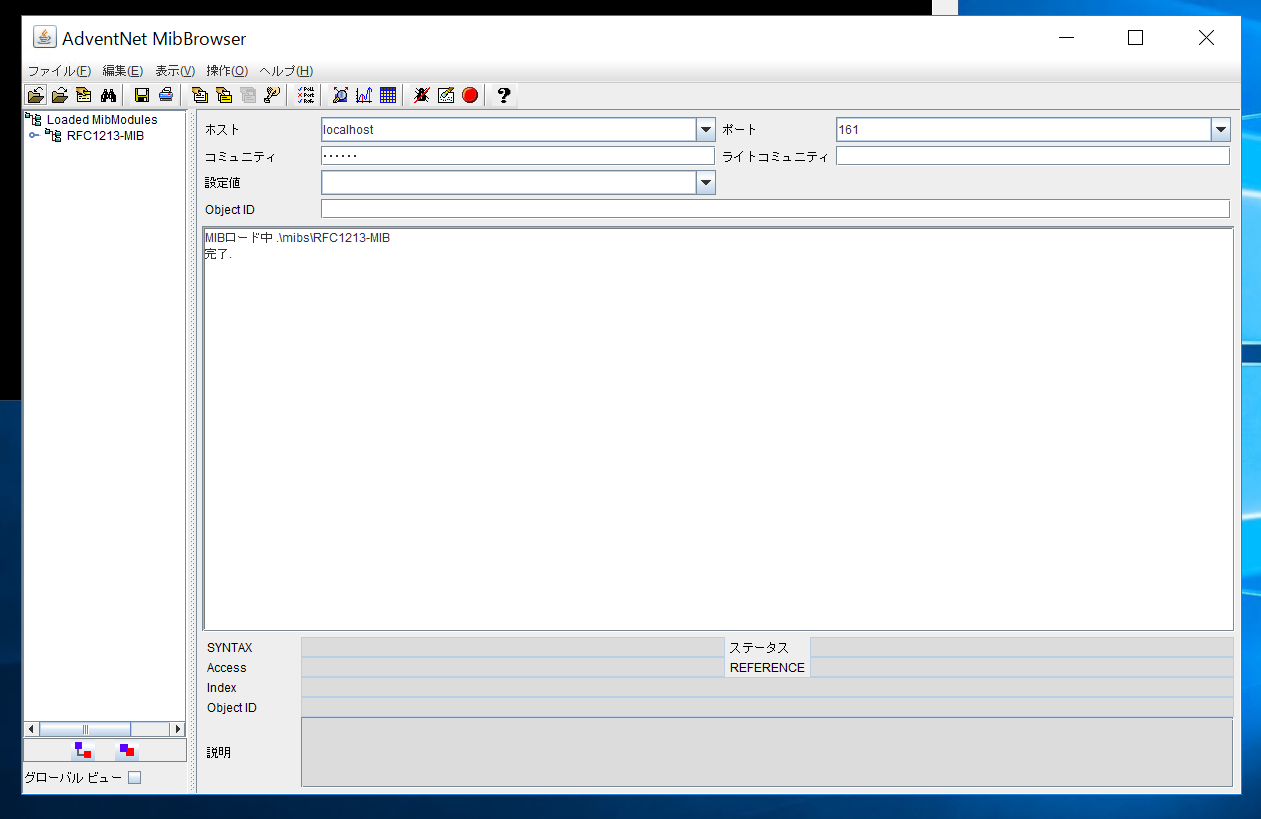
Task: Click the port field showing 161
Action: 1023,130
